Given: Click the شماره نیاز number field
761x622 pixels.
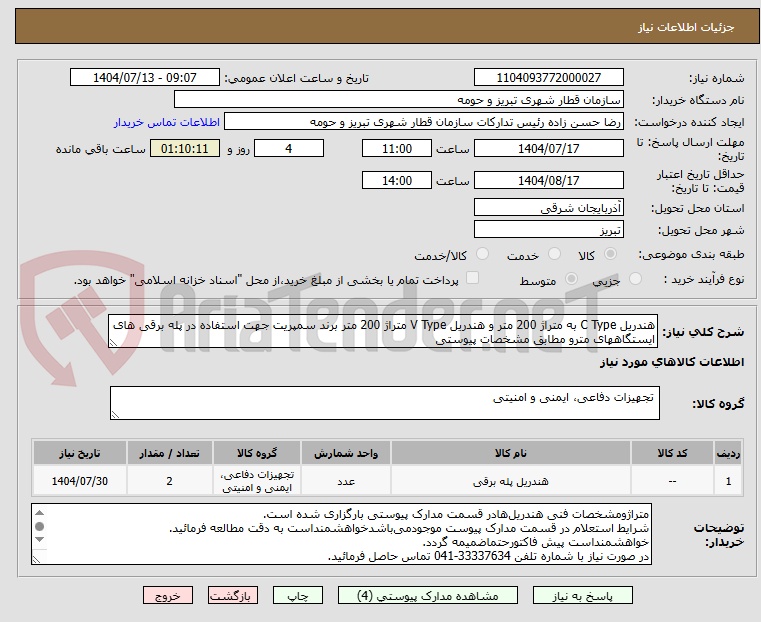Looking at the screenshot, I should click(548, 78).
